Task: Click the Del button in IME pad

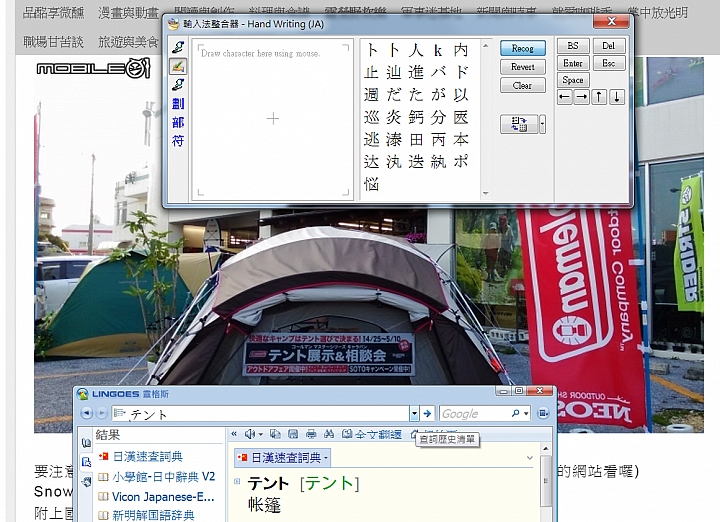Action: click(608, 46)
